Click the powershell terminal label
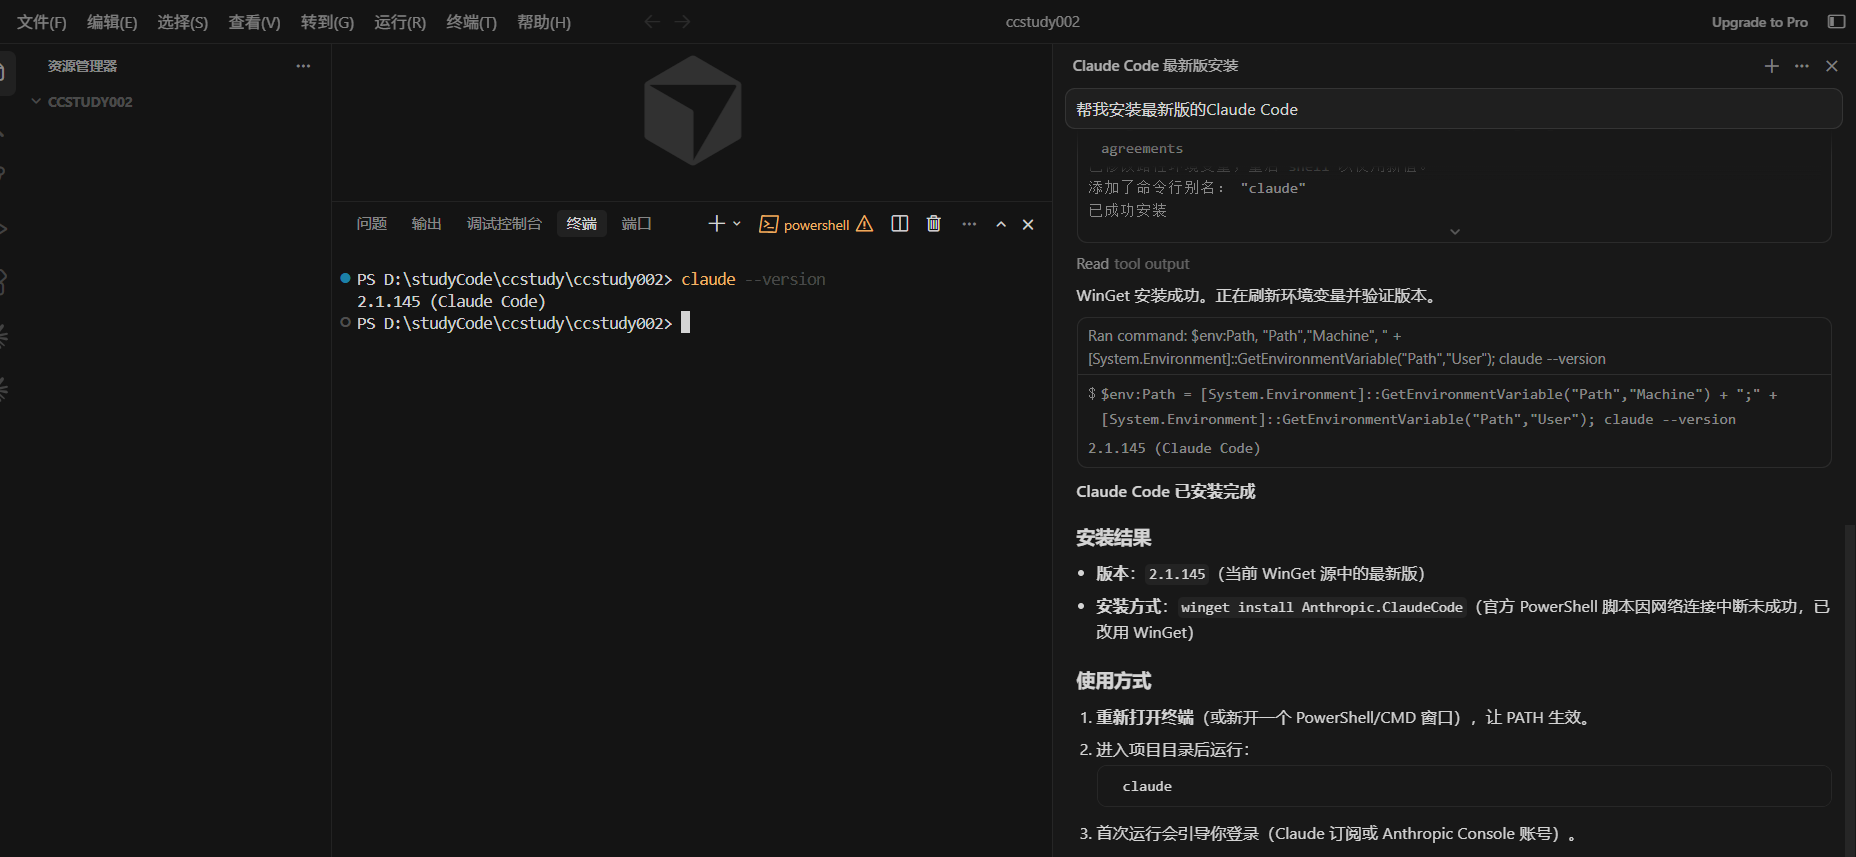This screenshot has width=1856, height=857. (817, 225)
